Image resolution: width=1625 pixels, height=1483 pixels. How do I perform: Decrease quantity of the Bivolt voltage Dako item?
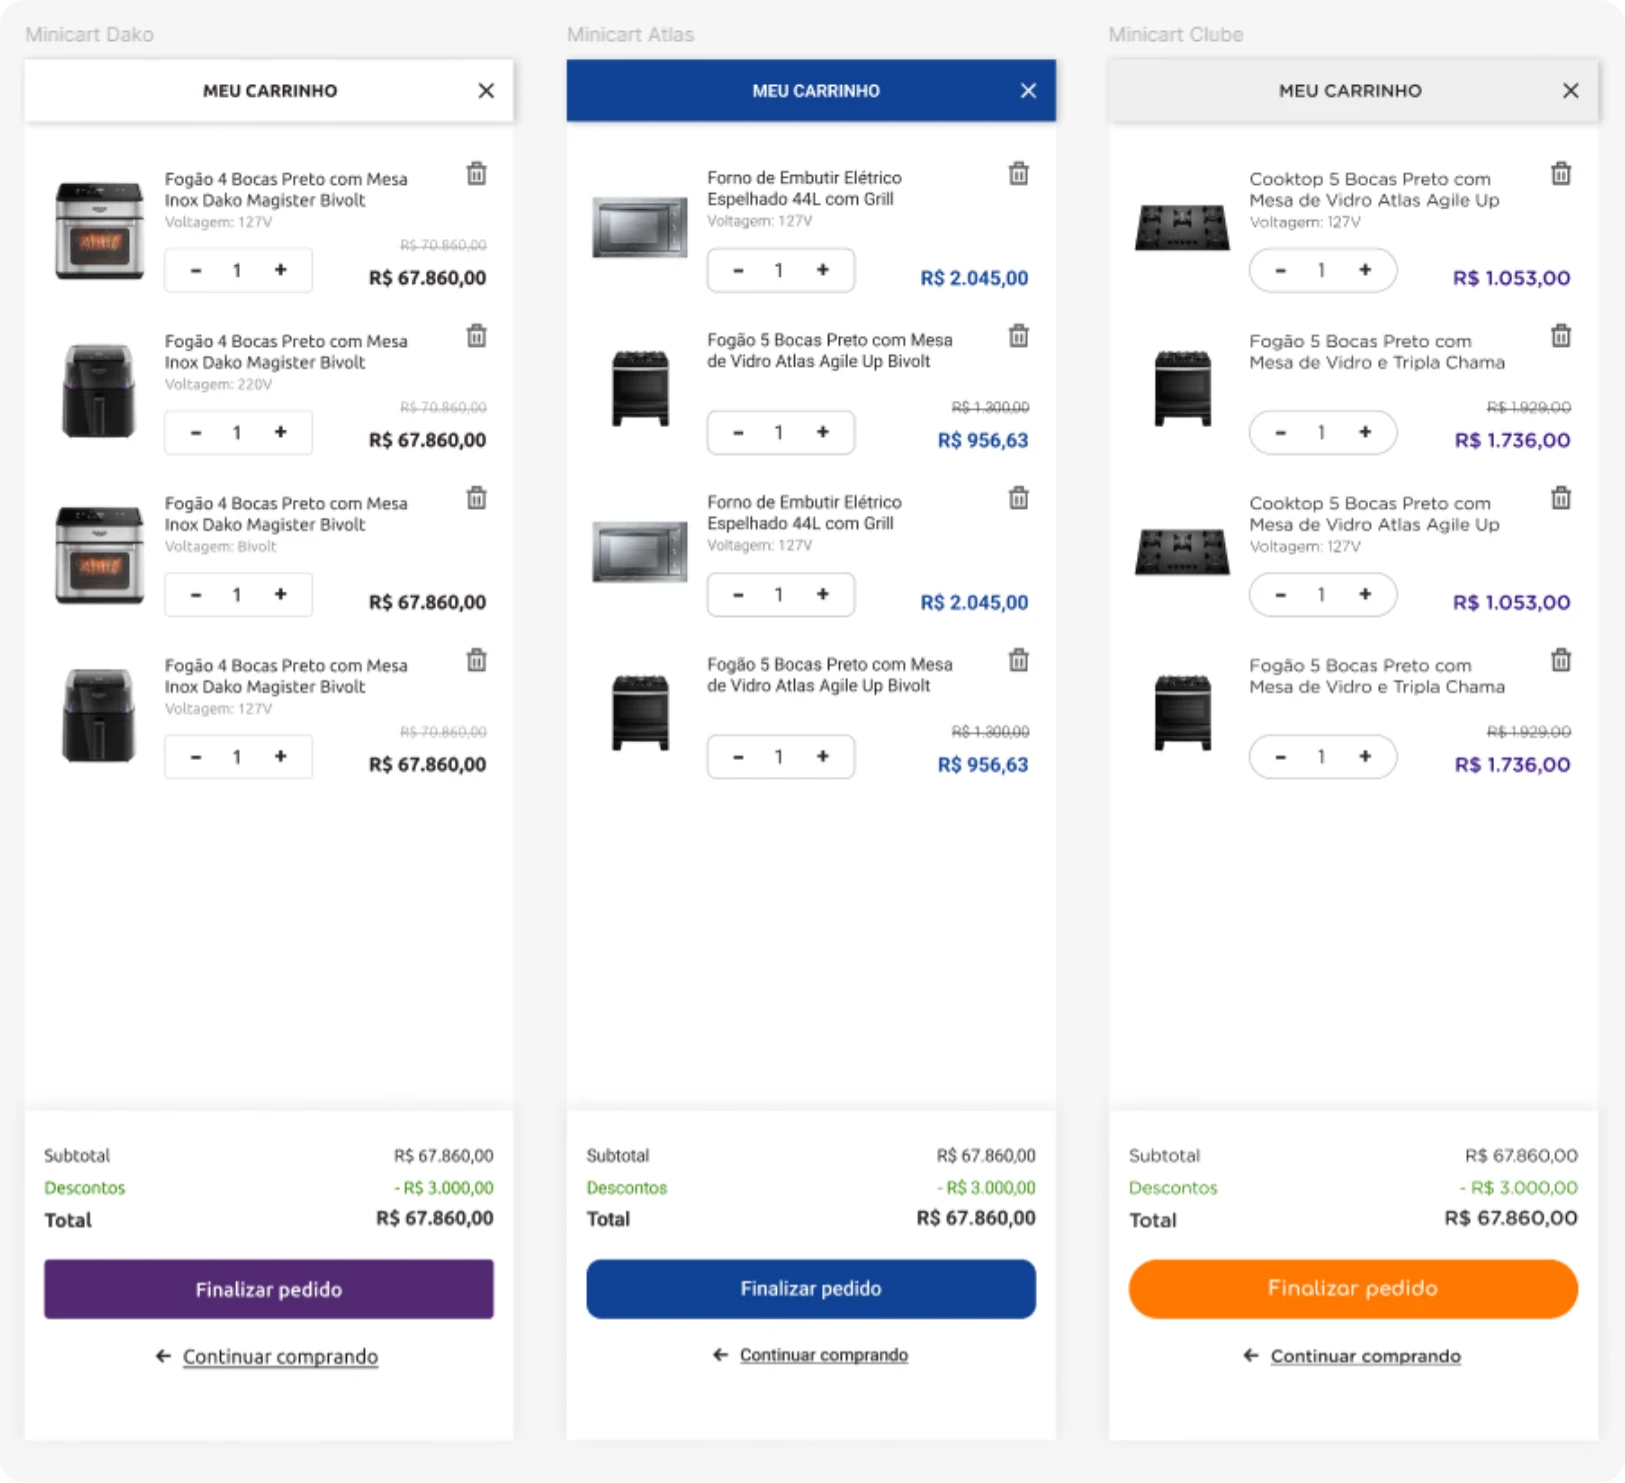coord(196,594)
